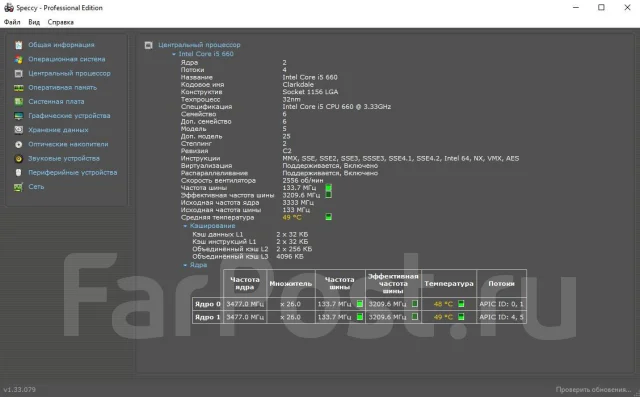Click the Множитель column header
The image size is (640, 397).
click(290, 284)
